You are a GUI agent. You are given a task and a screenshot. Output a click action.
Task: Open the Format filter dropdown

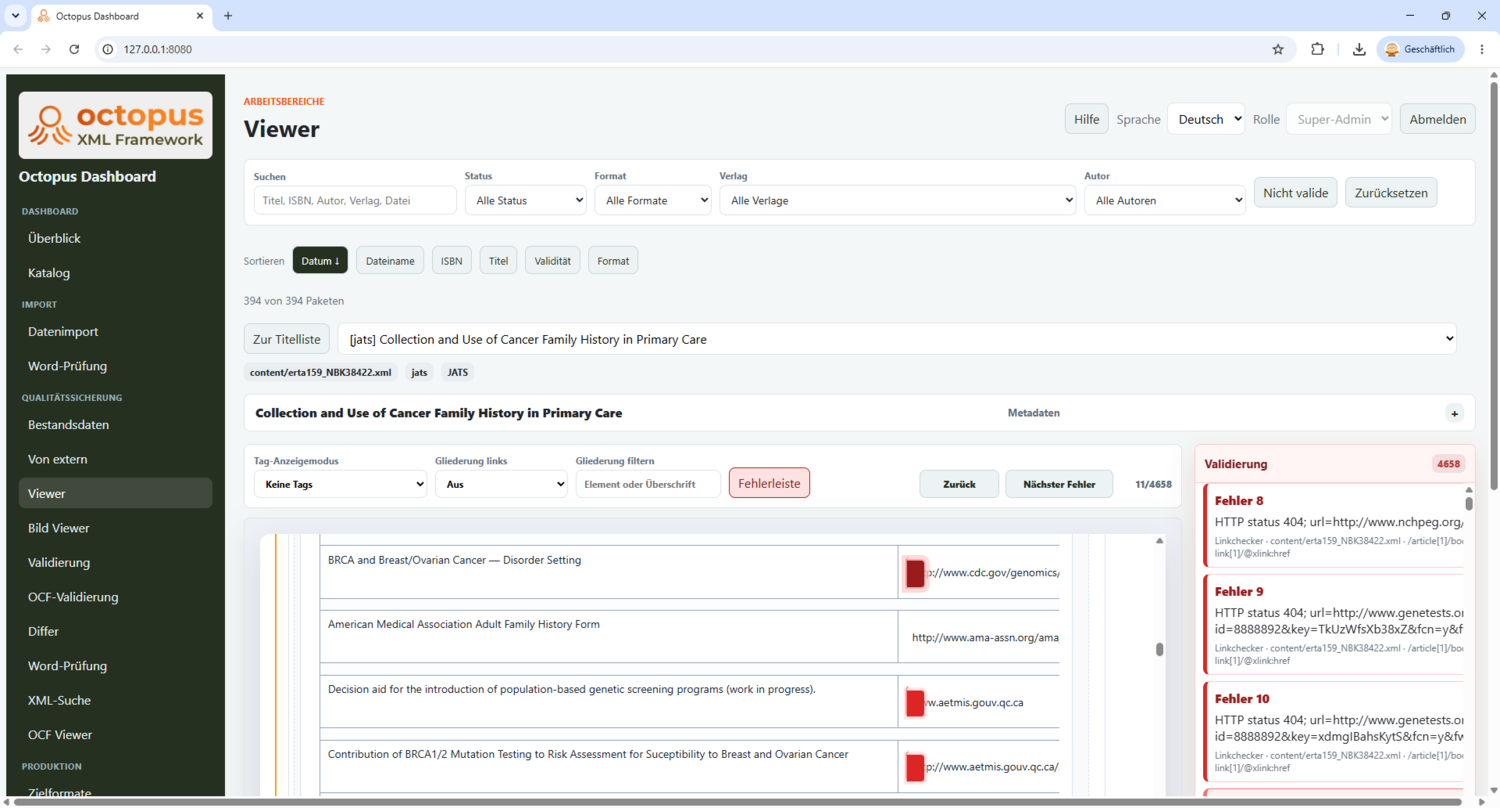653,200
